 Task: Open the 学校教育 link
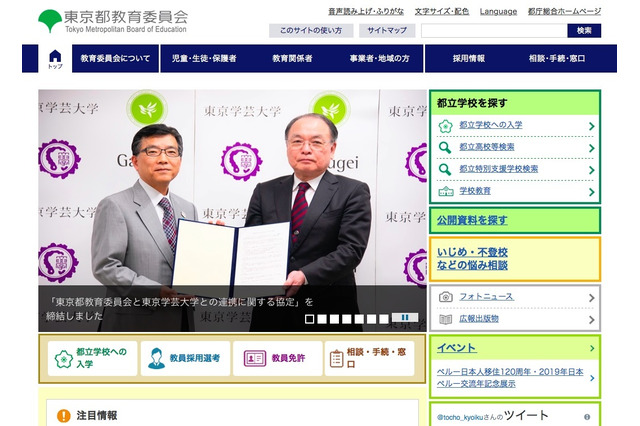pos(475,191)
